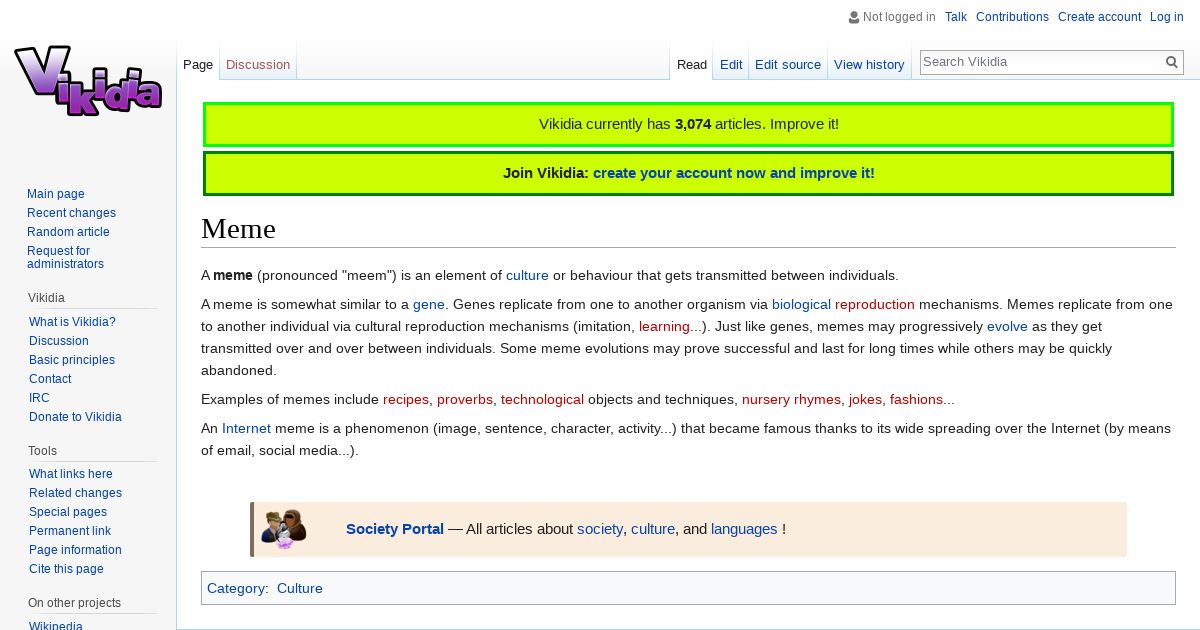Open the View history tab
The width and height of the screenshot is (1200, 630).
coord(869,65)
